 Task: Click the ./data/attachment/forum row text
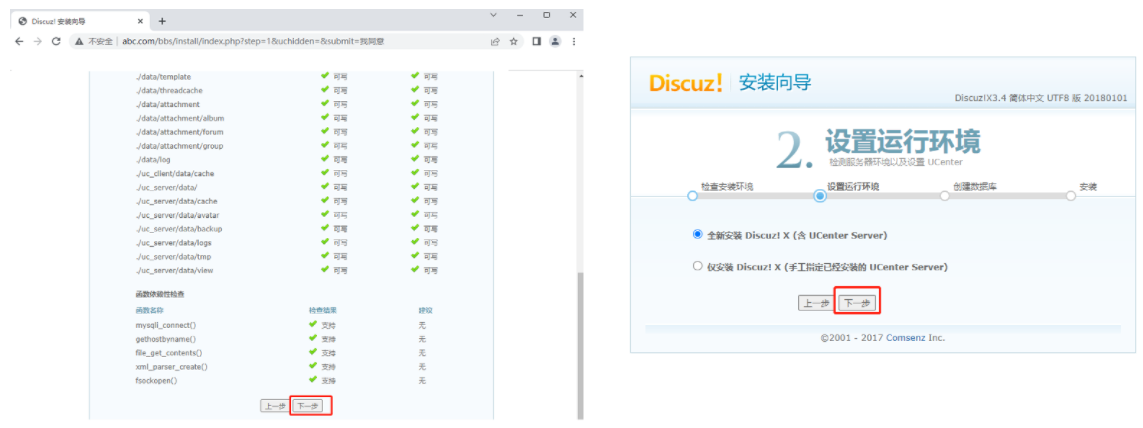[179, 132]
